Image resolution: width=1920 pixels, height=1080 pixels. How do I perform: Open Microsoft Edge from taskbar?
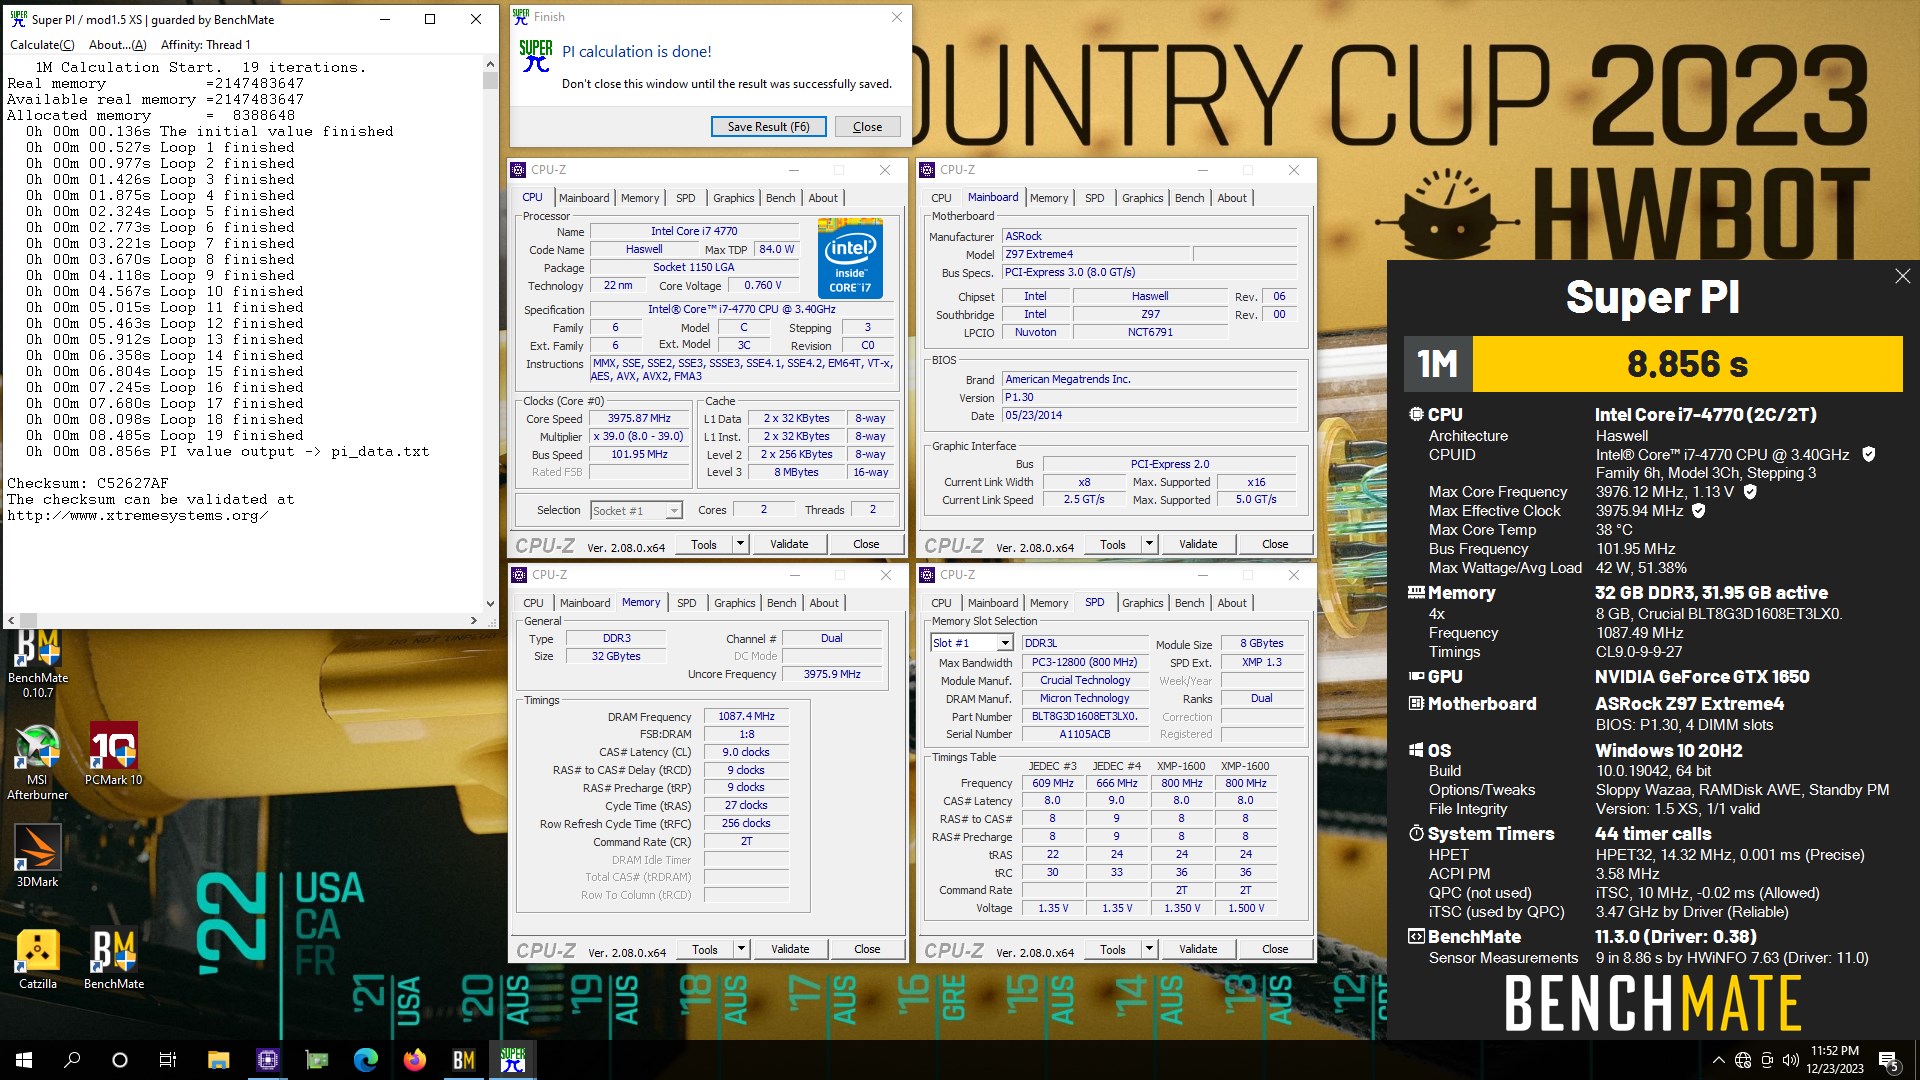click(x=365, y=1060)
